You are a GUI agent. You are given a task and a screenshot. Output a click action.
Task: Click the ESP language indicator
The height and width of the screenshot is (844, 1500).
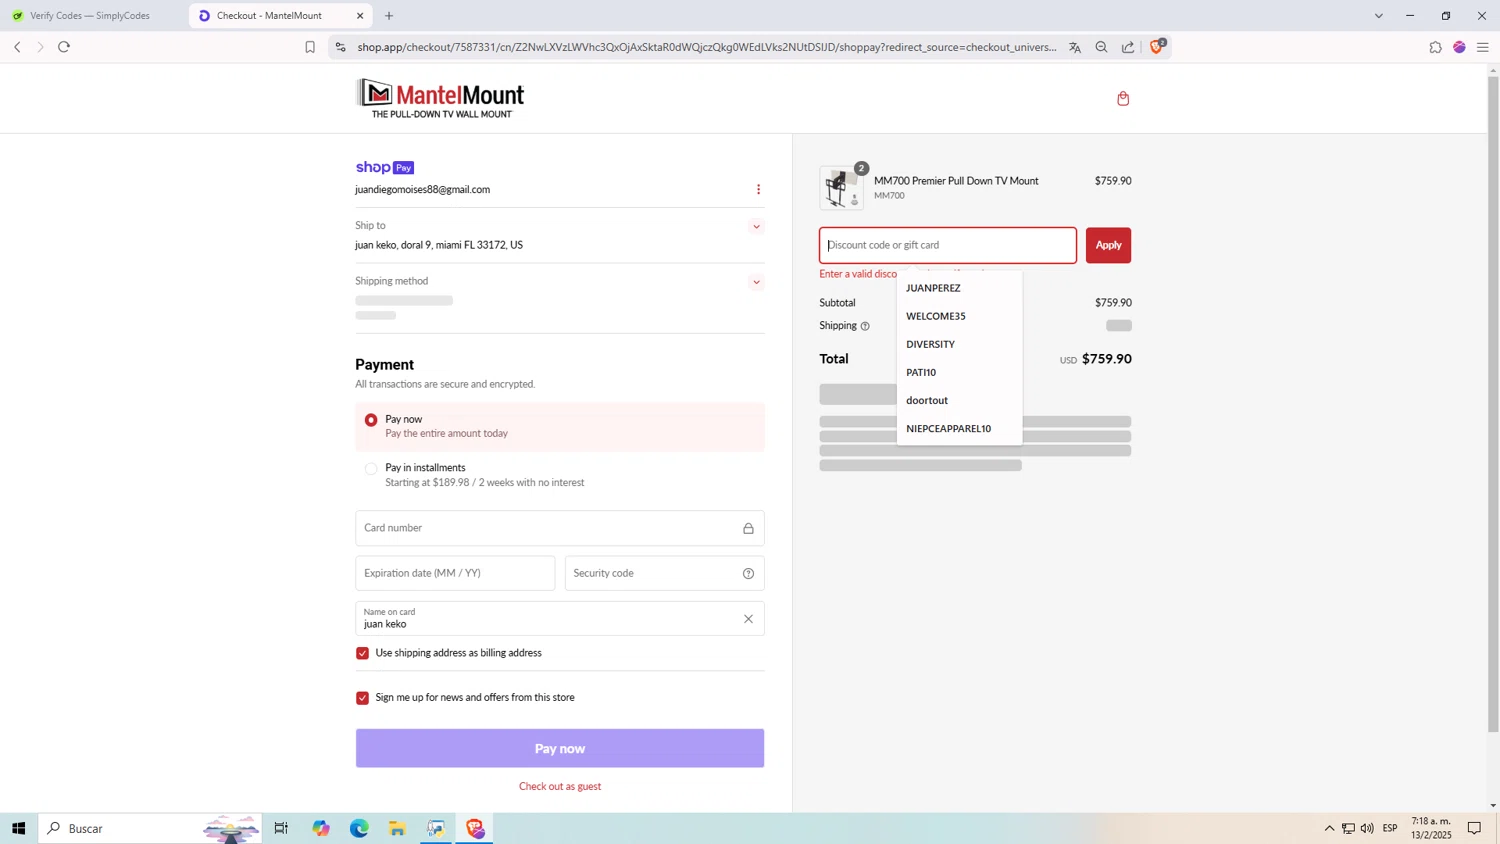(1390, 828)
